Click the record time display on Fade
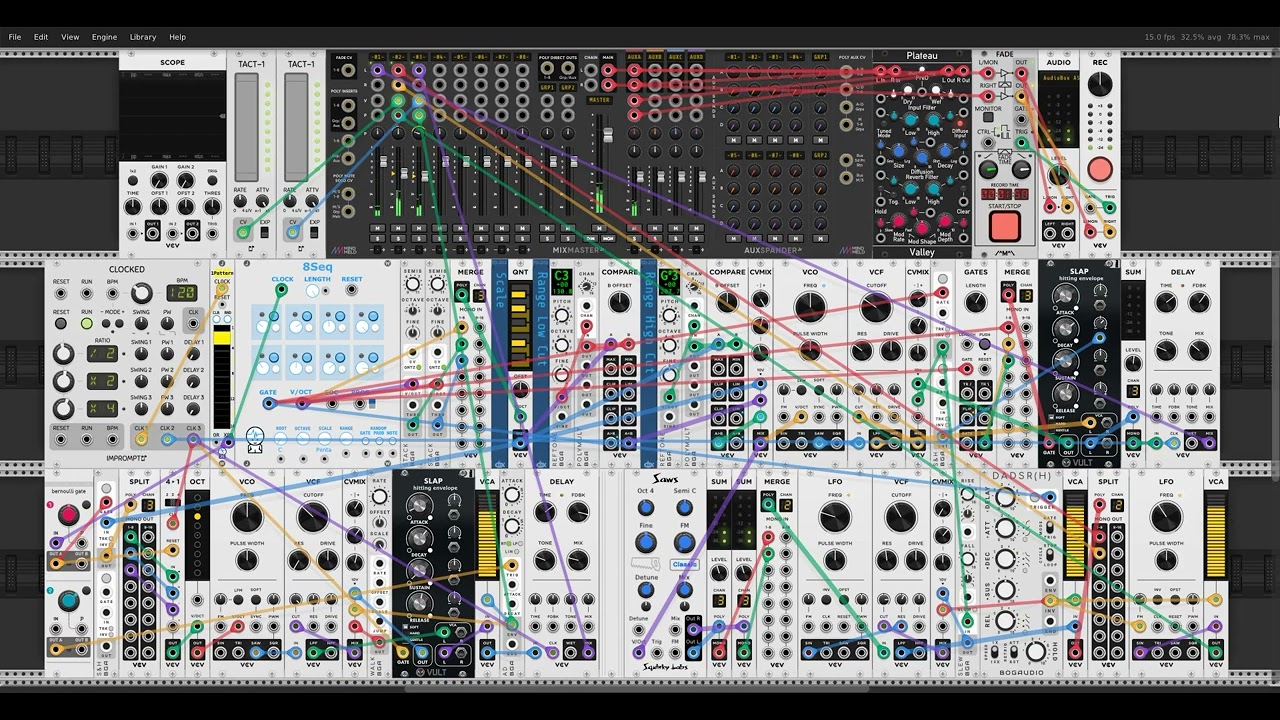Image resolution: width=1280 pixels, height=720 pixels. (x=1004, y=194)
